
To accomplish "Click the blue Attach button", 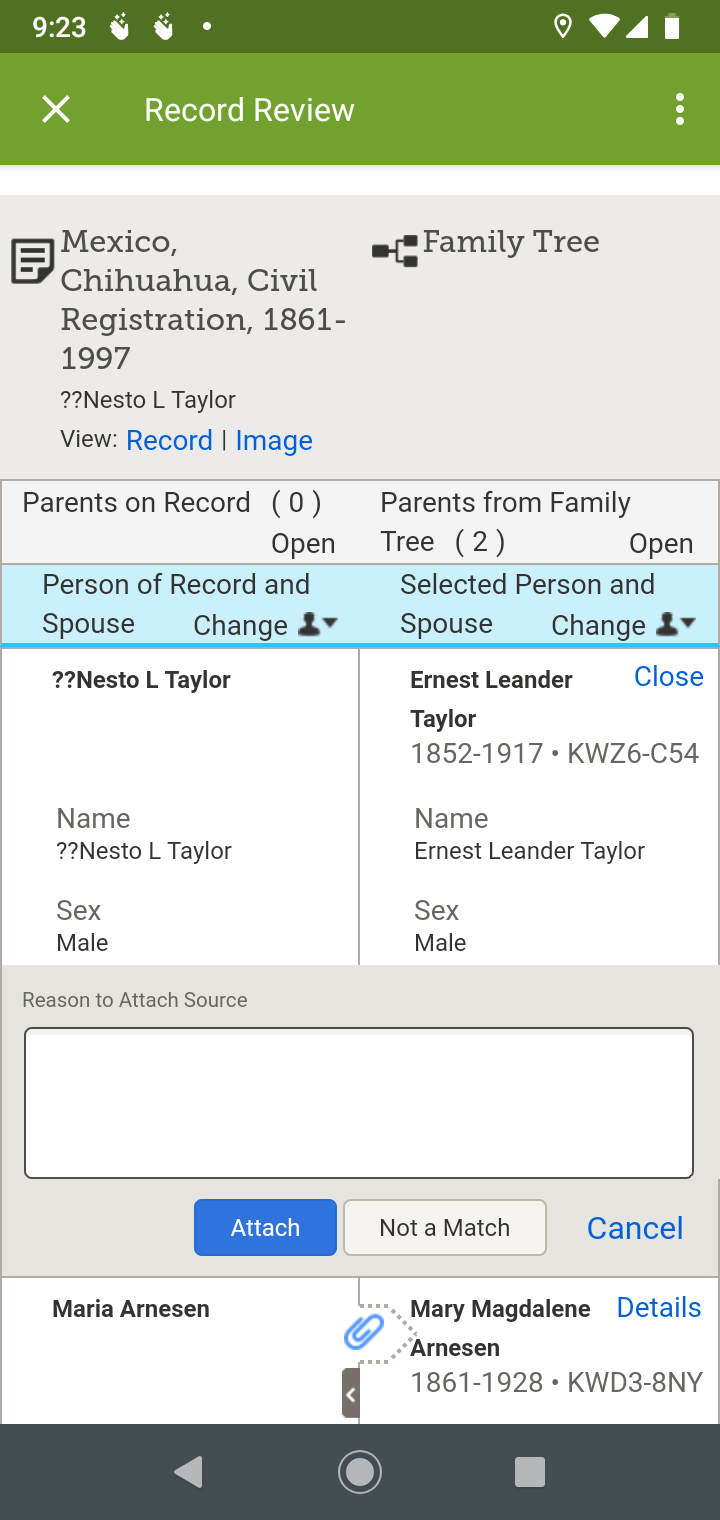I will [x=265, y=1227].
